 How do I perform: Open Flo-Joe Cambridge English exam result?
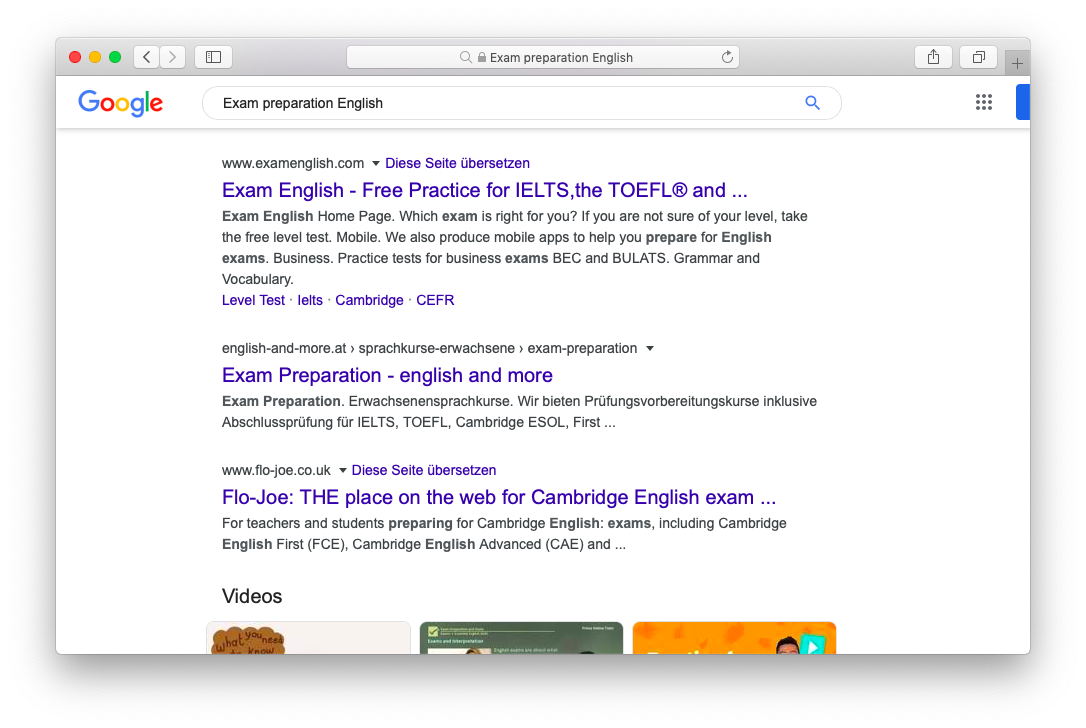(499, 497)
